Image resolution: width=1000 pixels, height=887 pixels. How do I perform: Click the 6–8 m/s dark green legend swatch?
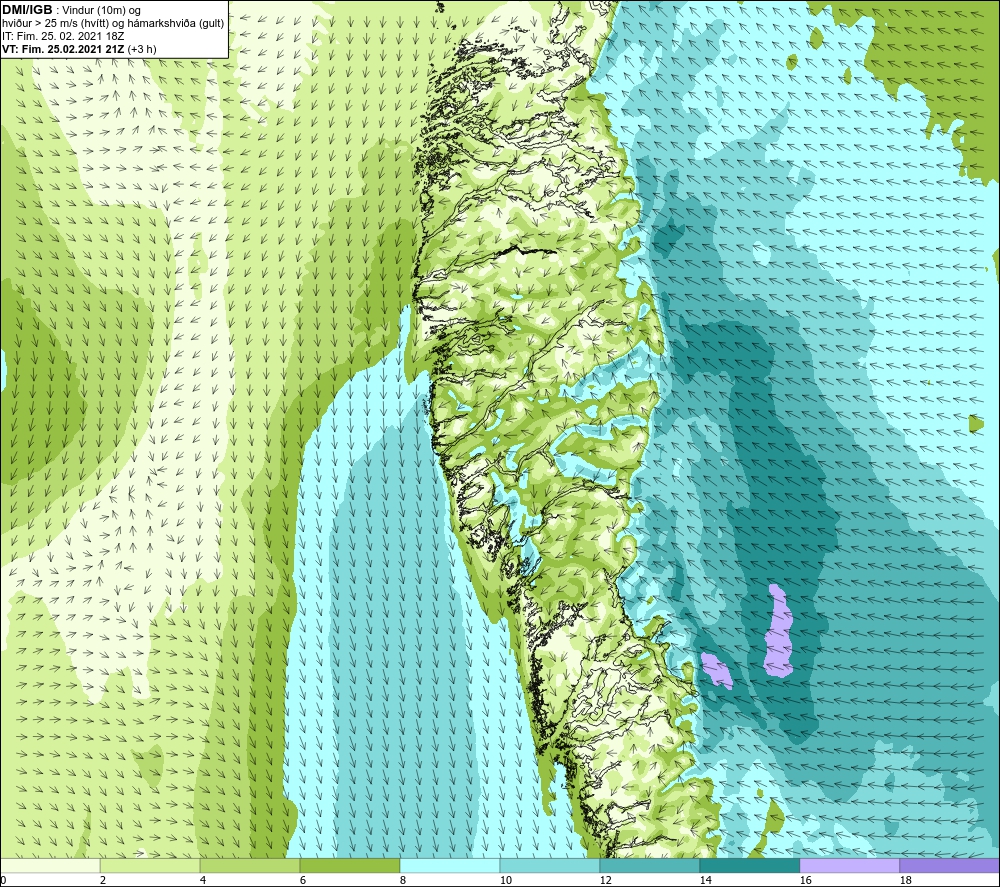pyautogui.click(x=350, y=865)
